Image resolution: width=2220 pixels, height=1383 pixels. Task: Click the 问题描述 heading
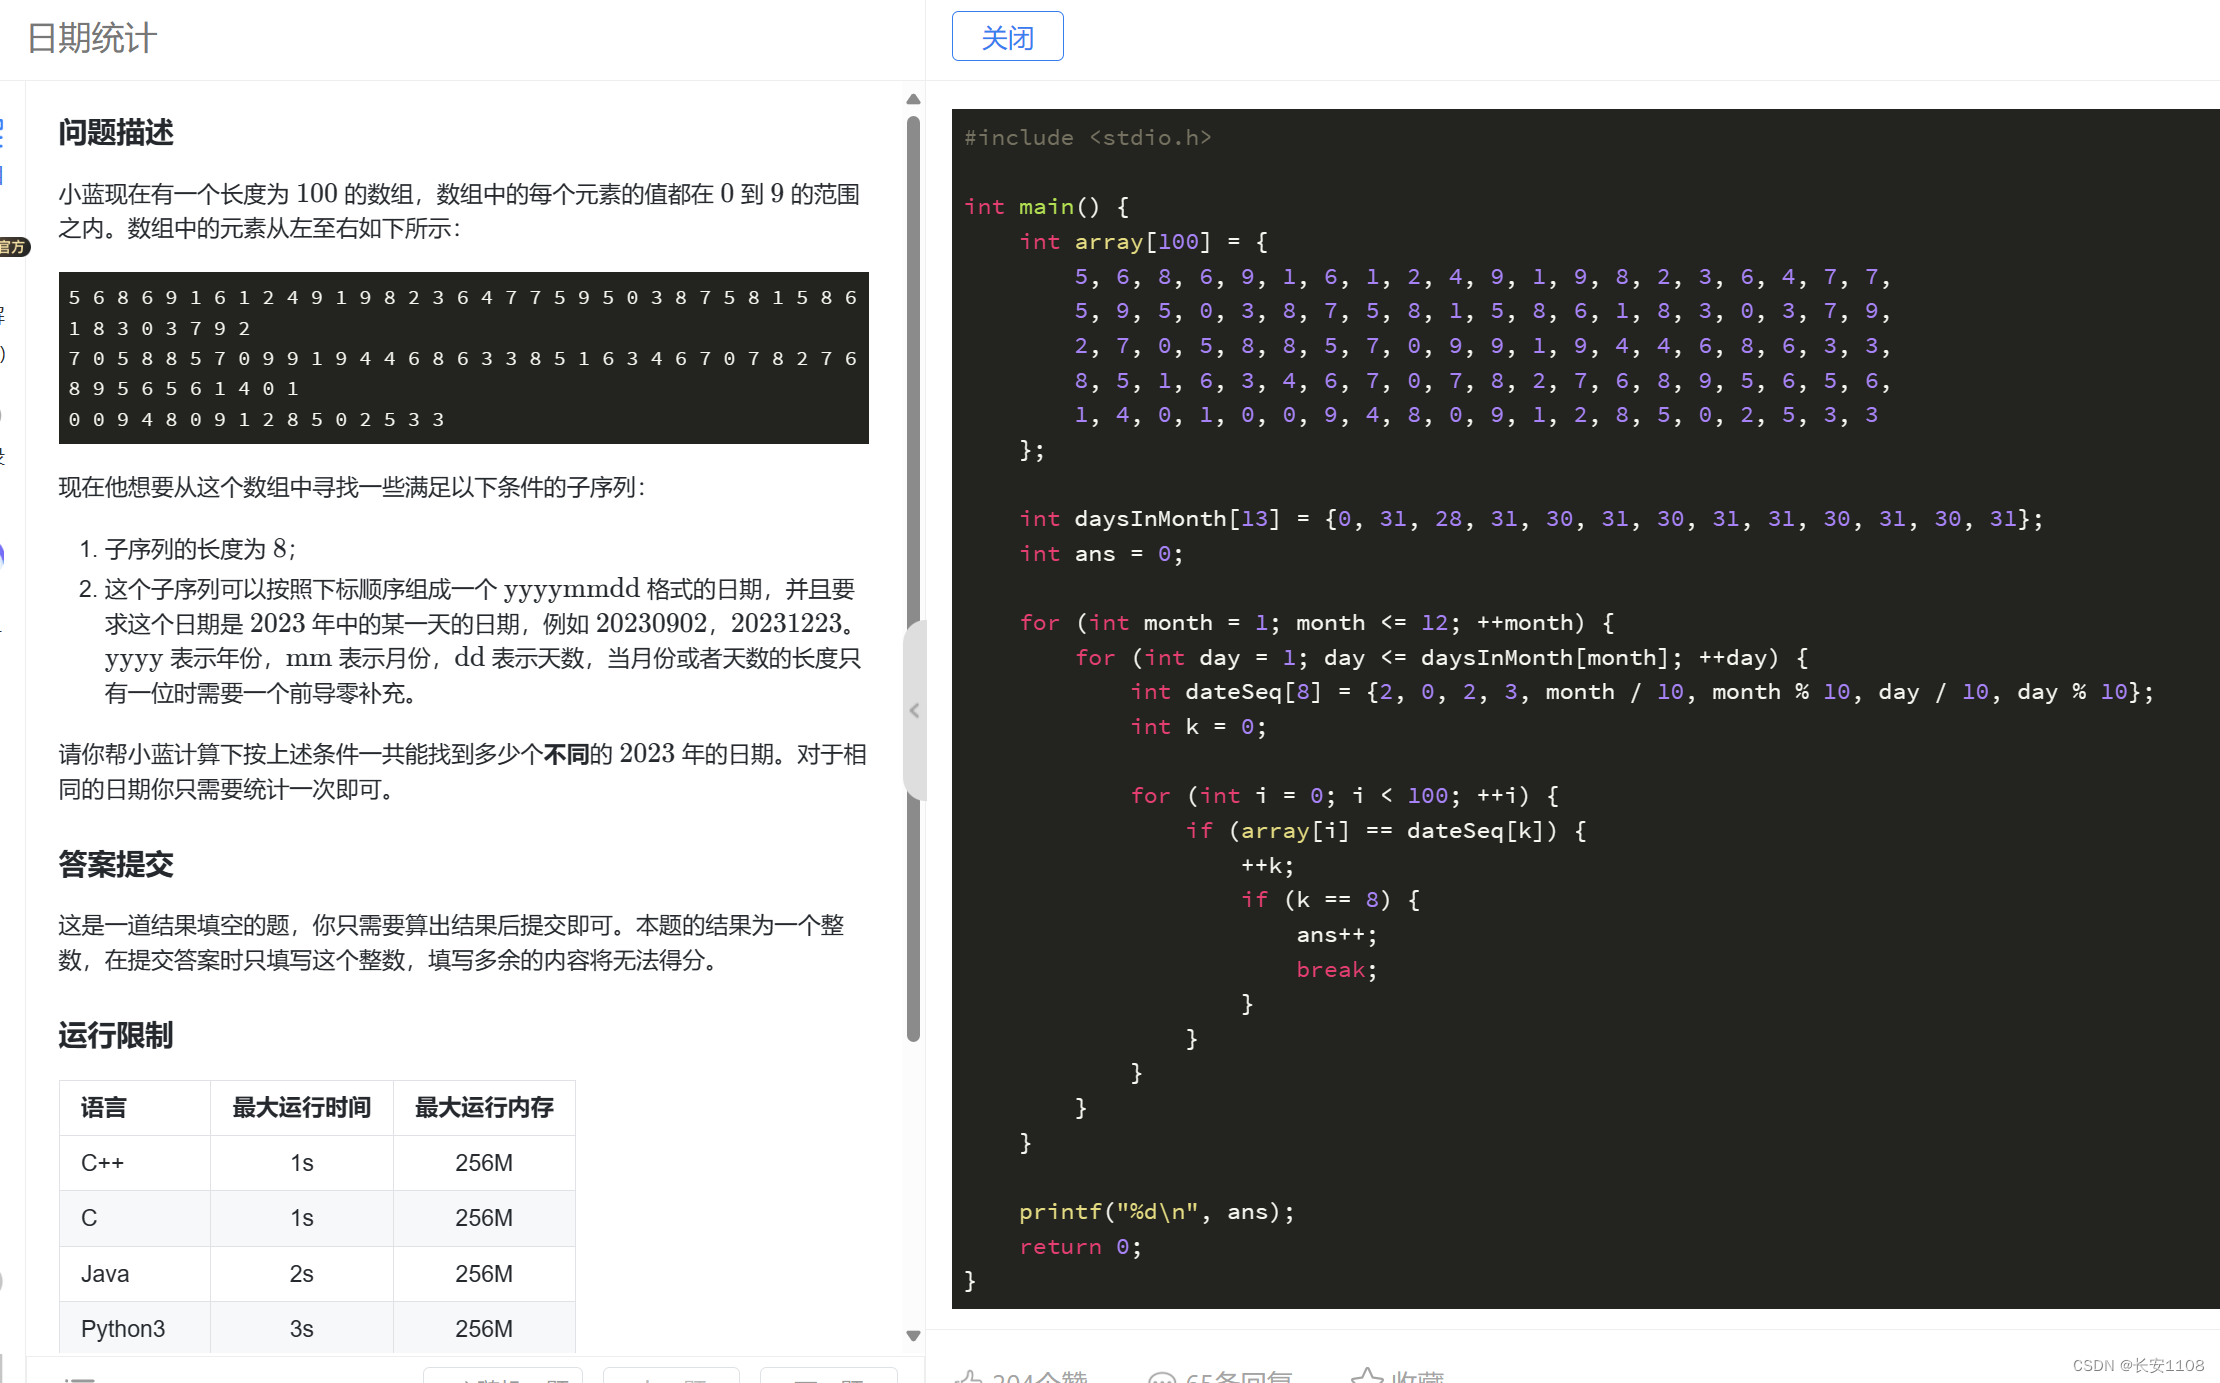pyautogui.click(x=116, y=132)
